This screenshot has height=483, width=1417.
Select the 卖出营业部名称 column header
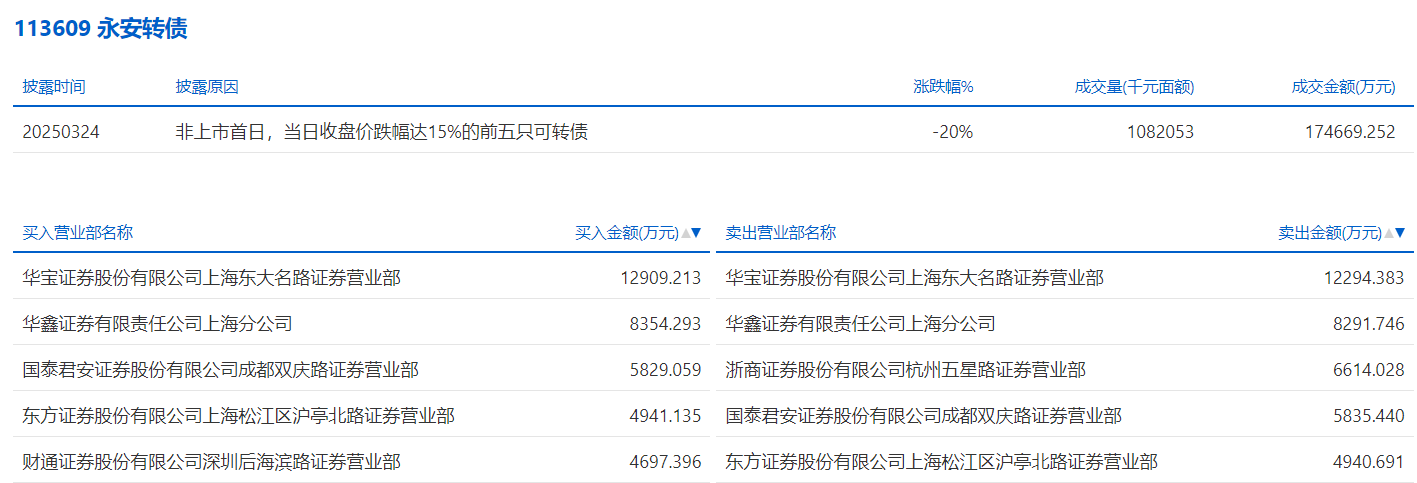[x=780, y=233]
